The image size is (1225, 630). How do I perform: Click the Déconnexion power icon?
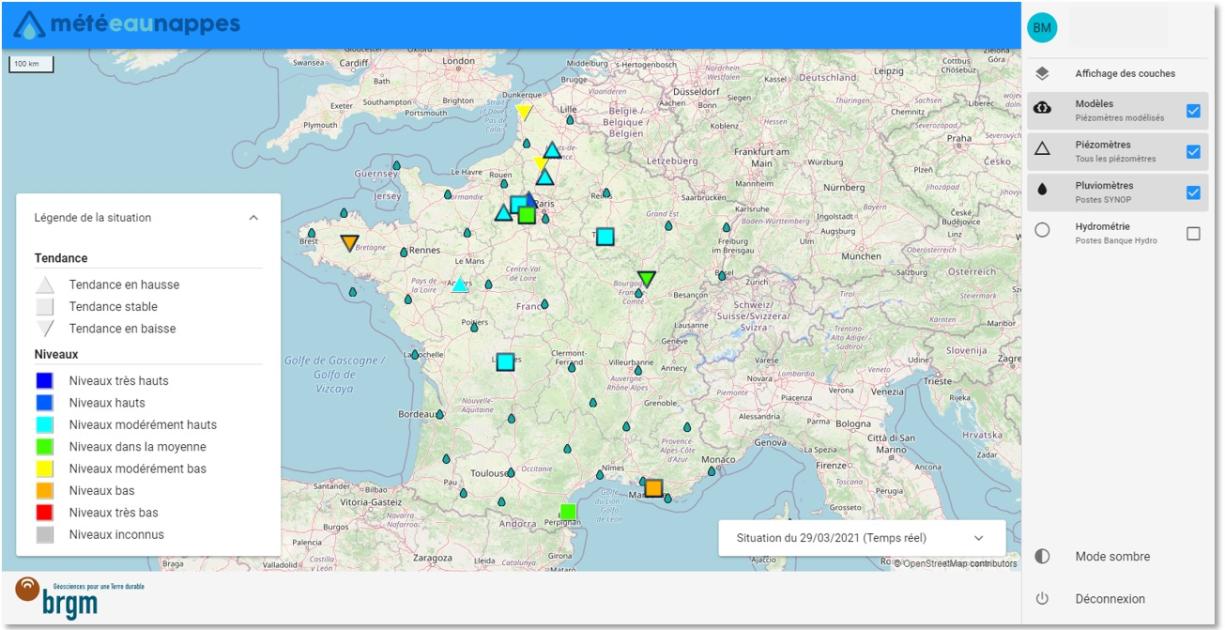1042,599
